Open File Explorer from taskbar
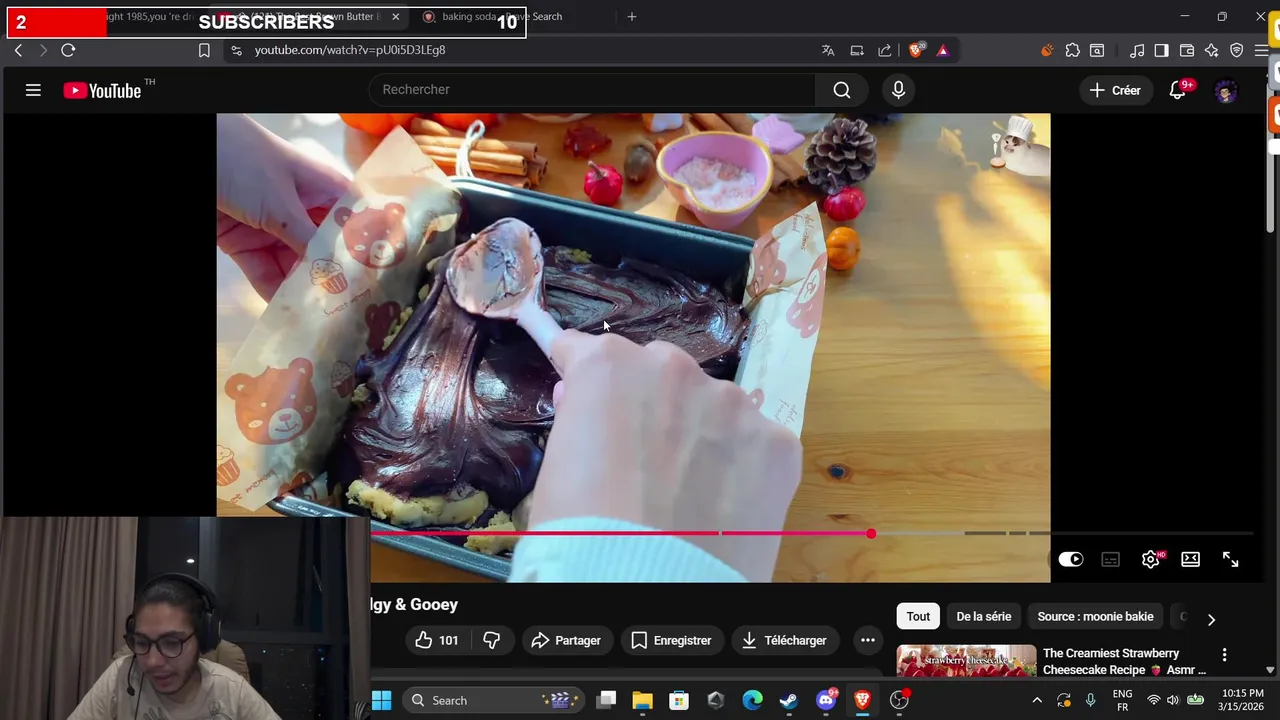The height and width of the screenshot is (720, 1280). [x=642, y=700]
